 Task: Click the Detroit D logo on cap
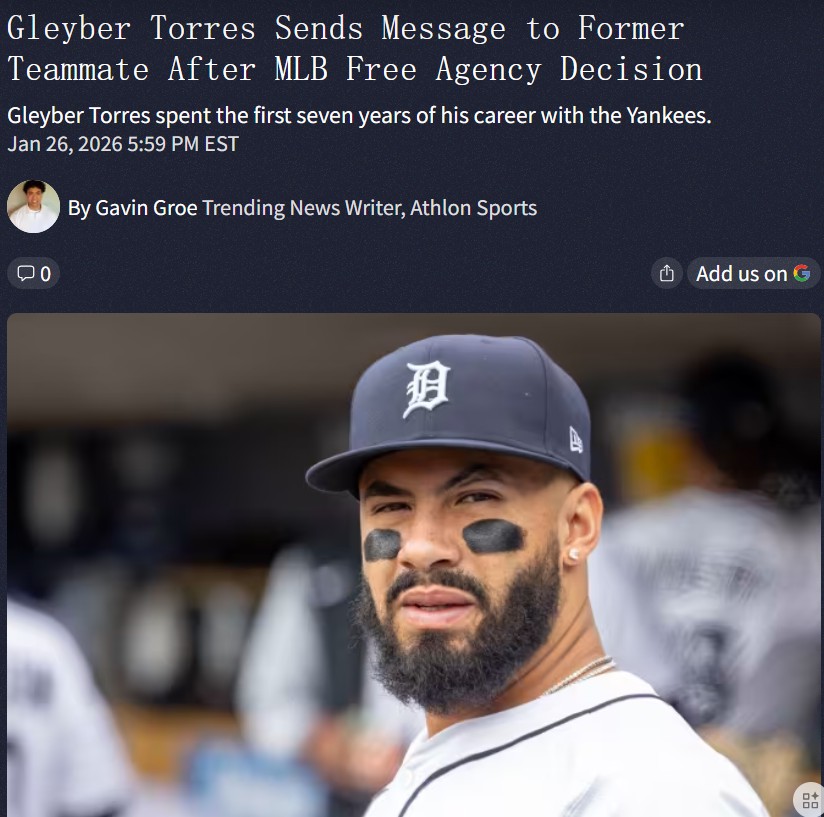click(428, 389)
